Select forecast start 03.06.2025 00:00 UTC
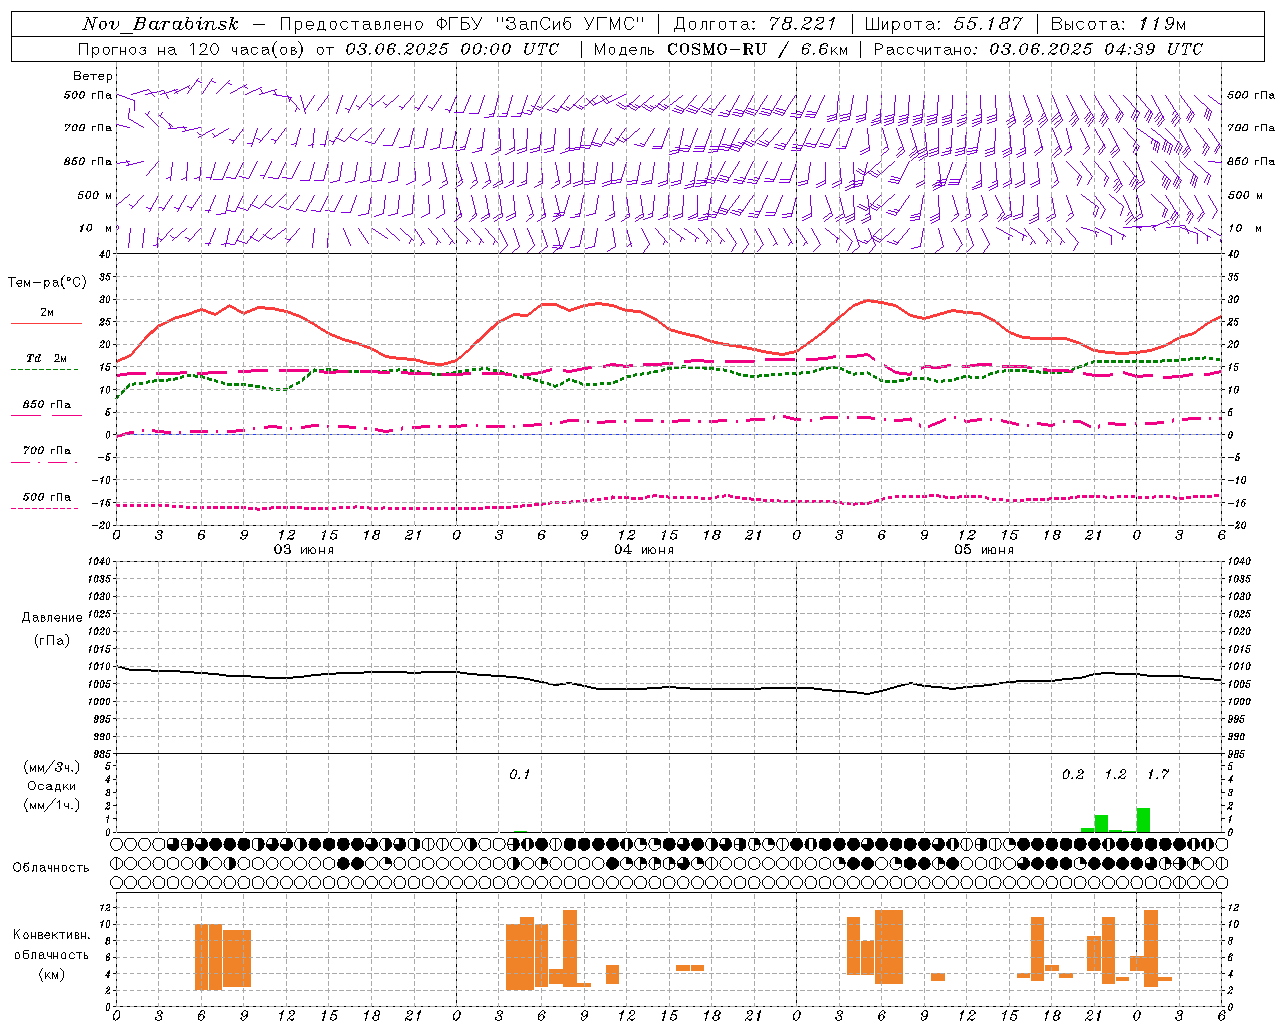 [454, 49]
